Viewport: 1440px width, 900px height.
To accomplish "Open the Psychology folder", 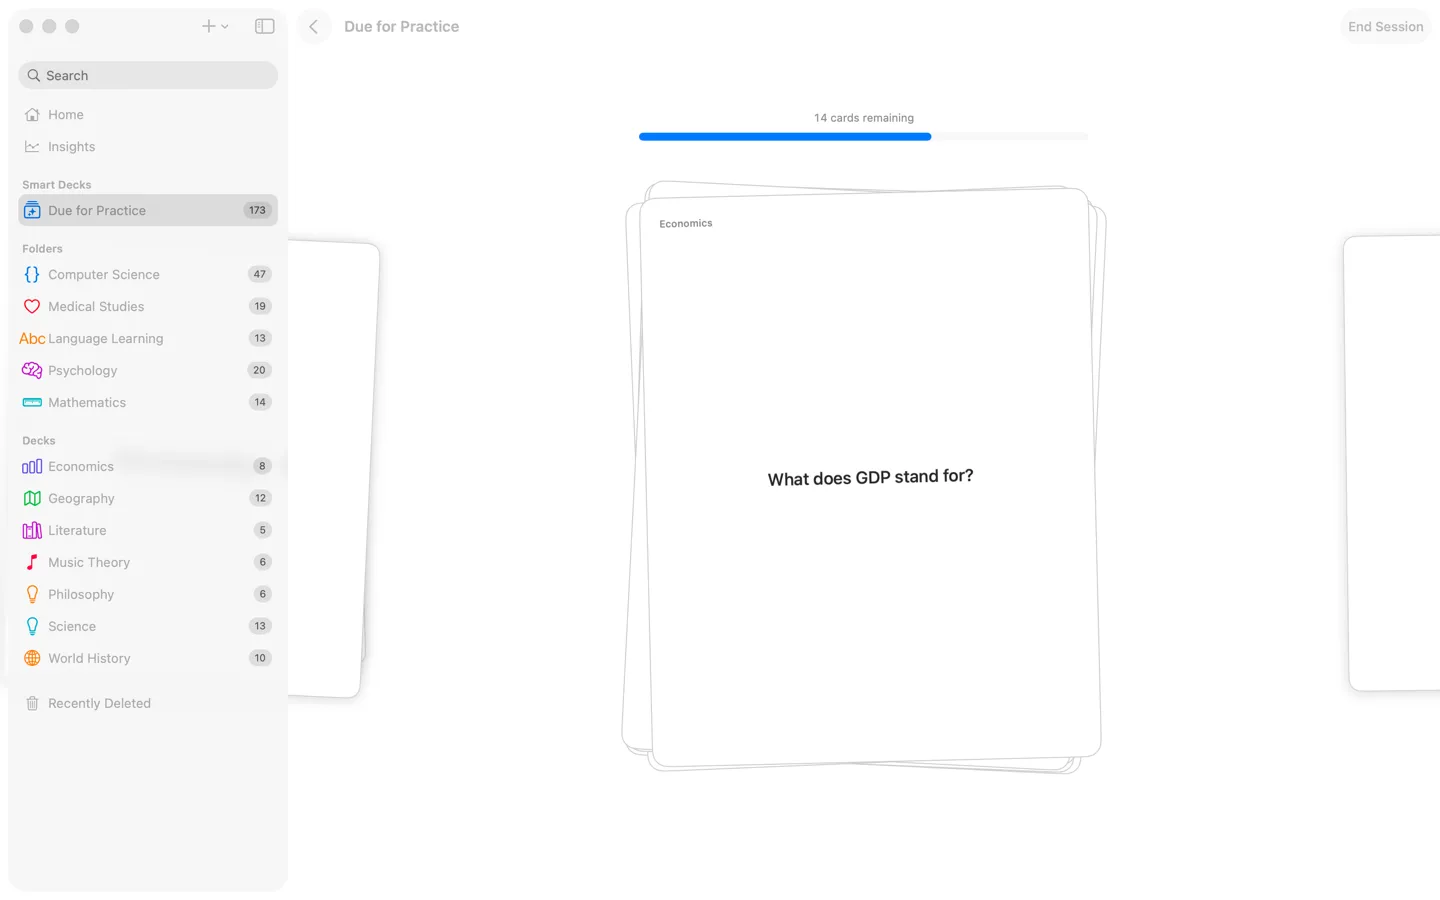I will [148, 370].
